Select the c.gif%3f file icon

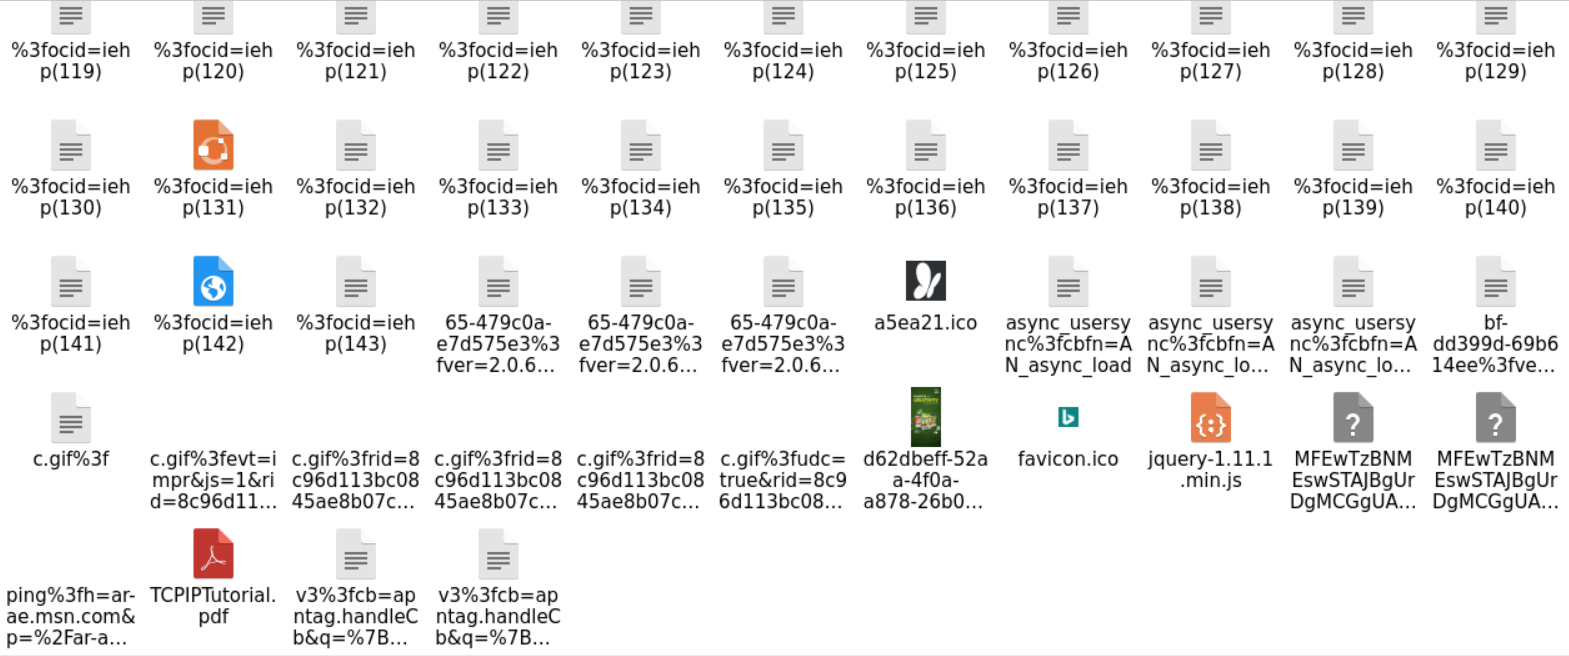[x=71, y=418]
